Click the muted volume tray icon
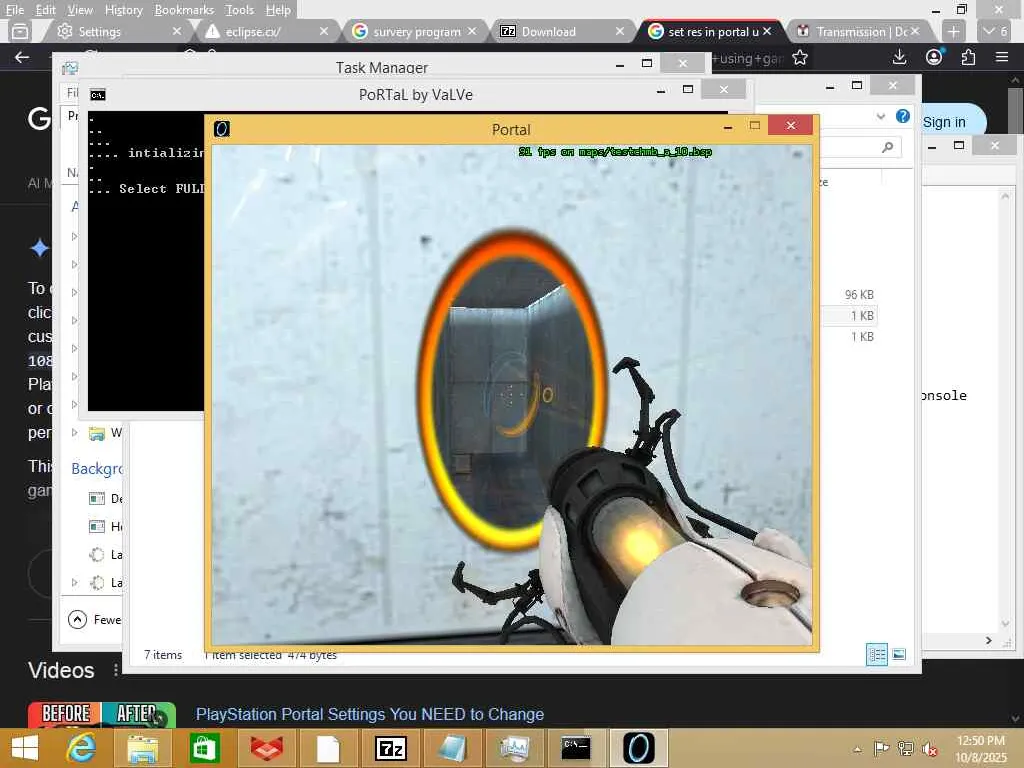Viewport: 1024px width, 768px height. click(x=929, y=748)
